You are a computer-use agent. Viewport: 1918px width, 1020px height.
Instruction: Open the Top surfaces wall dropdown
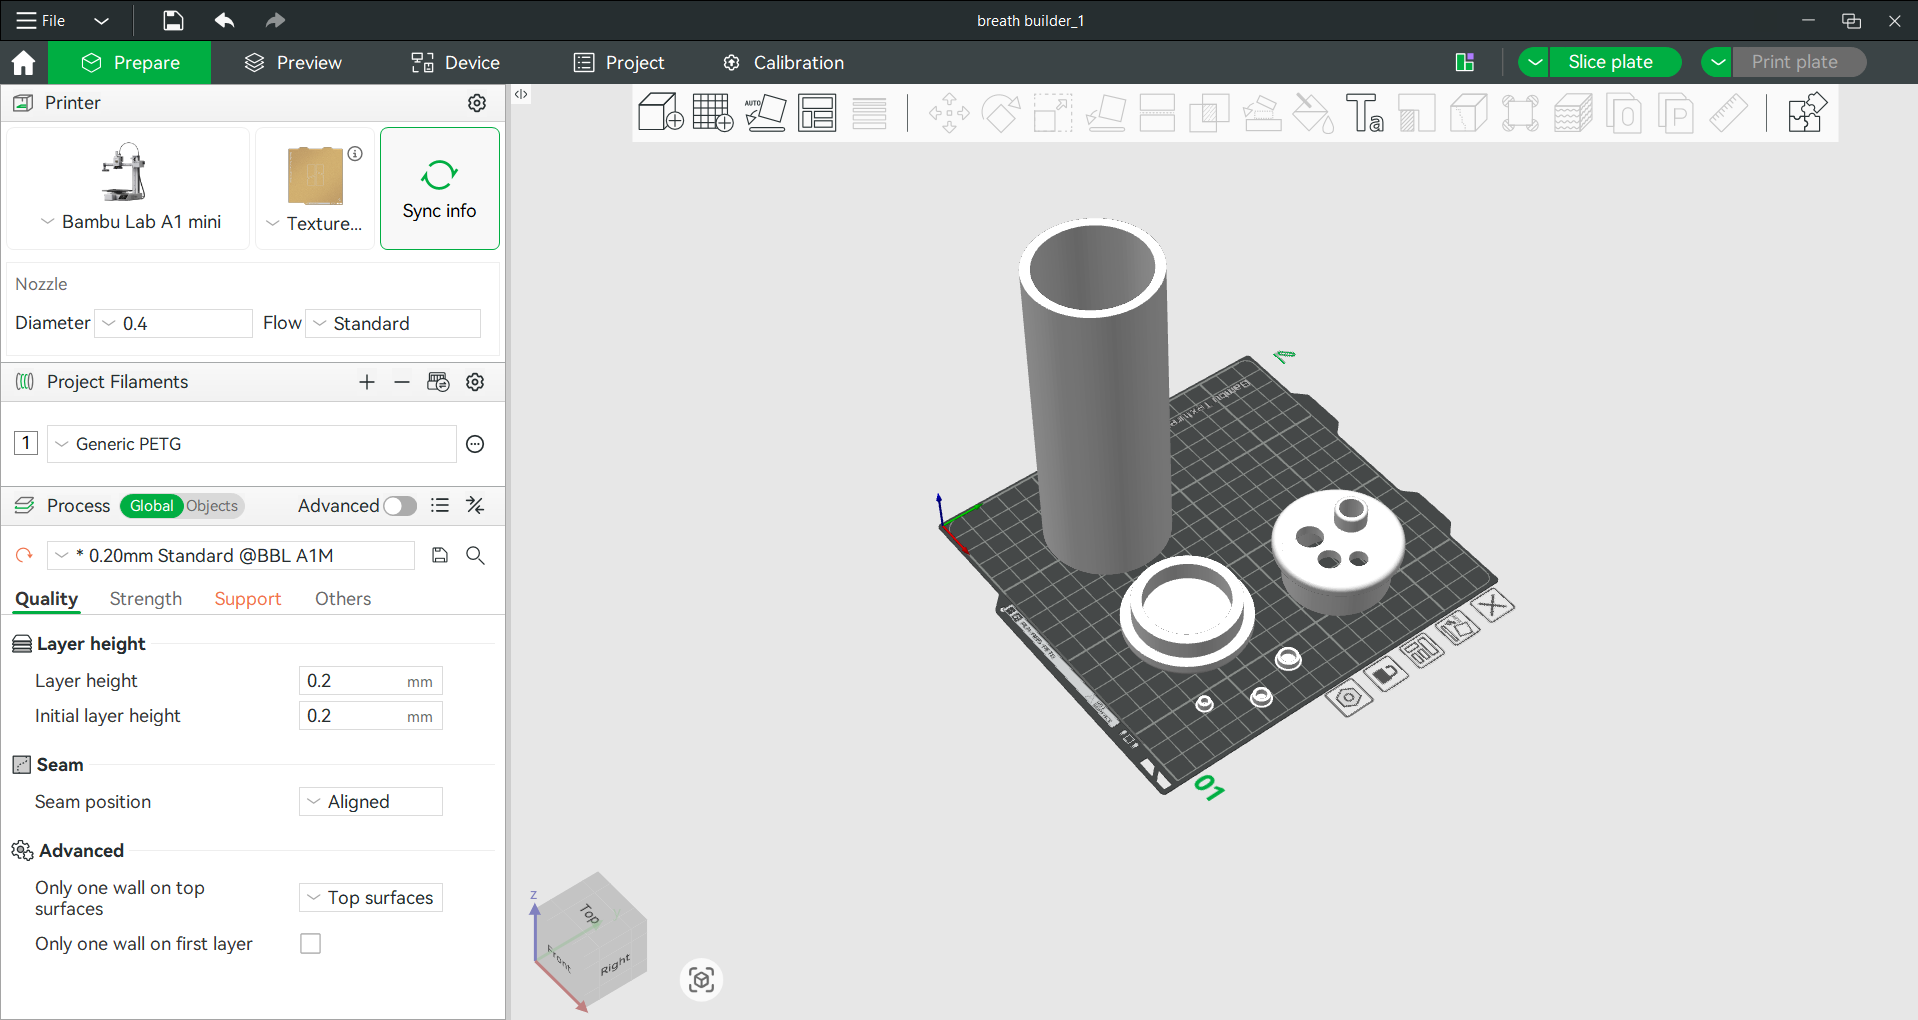click(371, 898)
